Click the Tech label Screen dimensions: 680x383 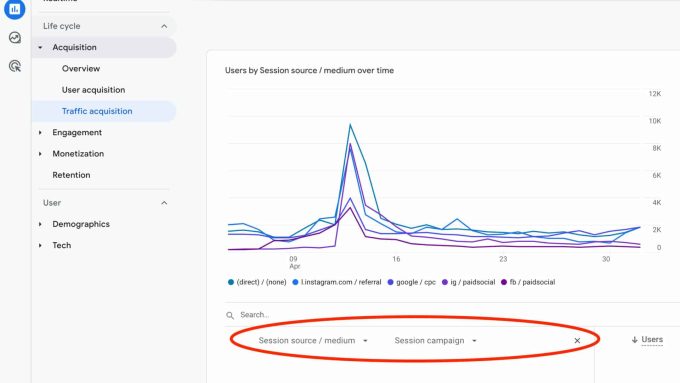pyautogui.click(x=62, y=245)
